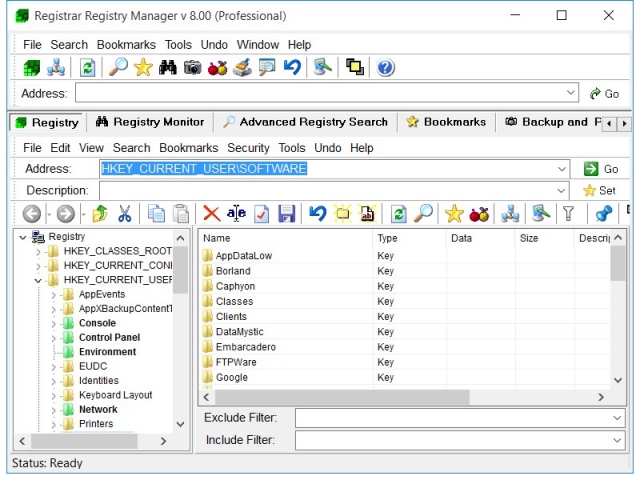Select Keyboard Layout in the tree

[116, 395]
